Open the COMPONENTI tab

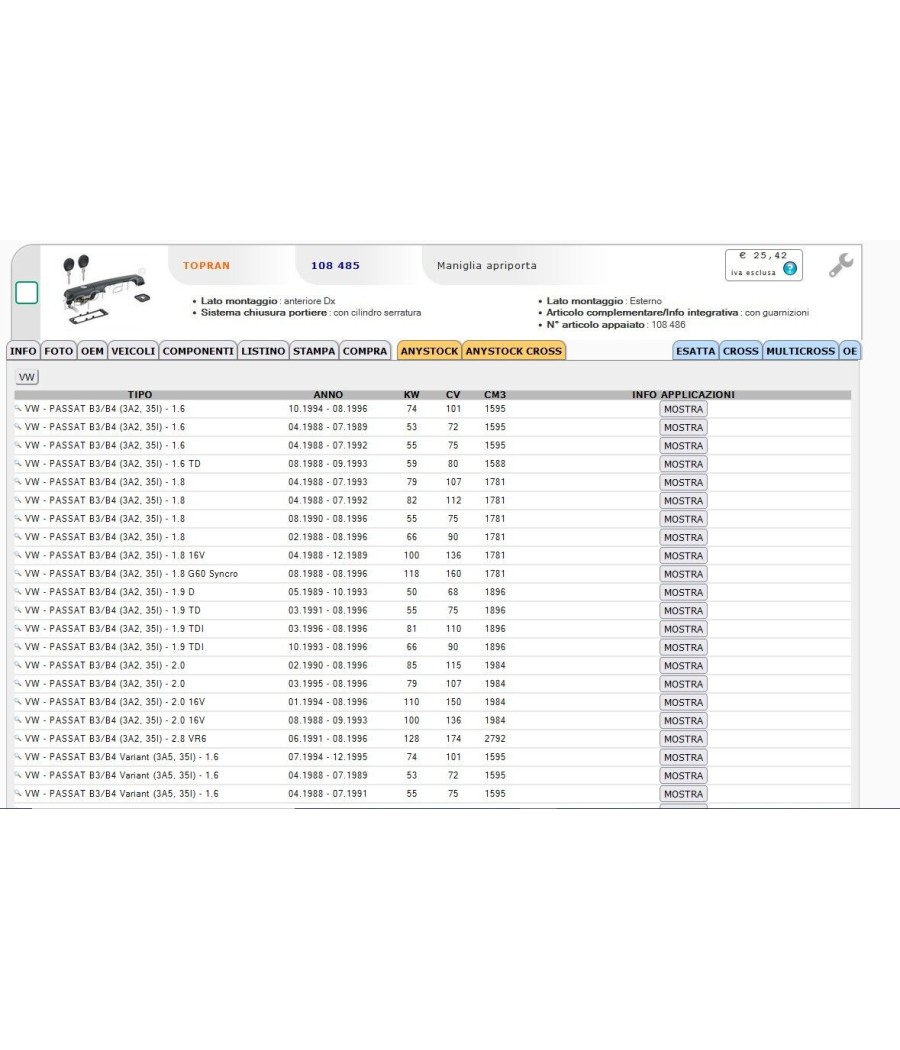click(198, 351)
